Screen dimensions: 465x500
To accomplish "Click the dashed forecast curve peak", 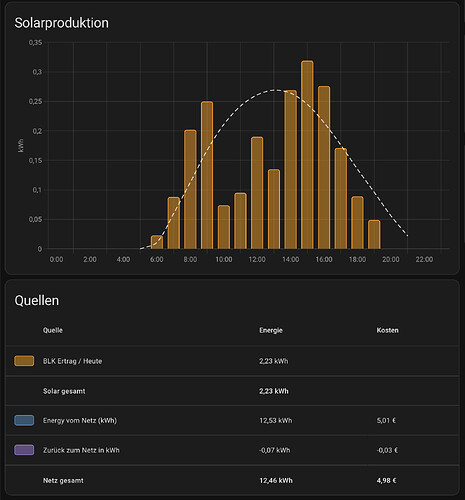I will [275, 90].
